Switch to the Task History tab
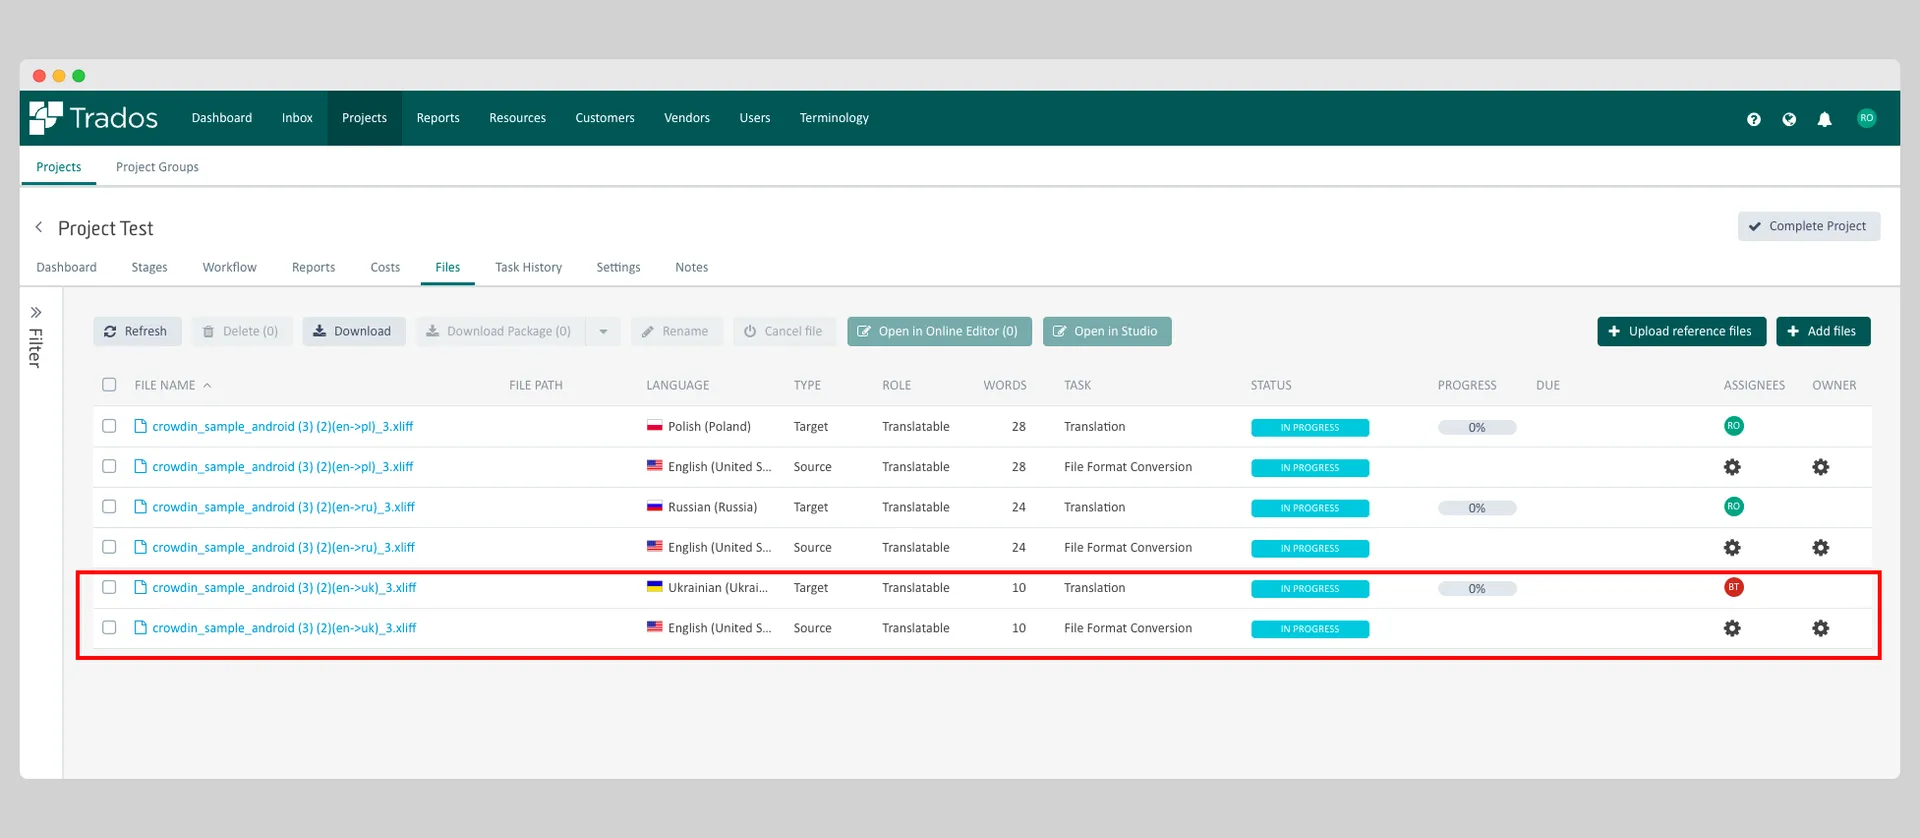Viewport: 1920px width, 838px height. [528, 267]
